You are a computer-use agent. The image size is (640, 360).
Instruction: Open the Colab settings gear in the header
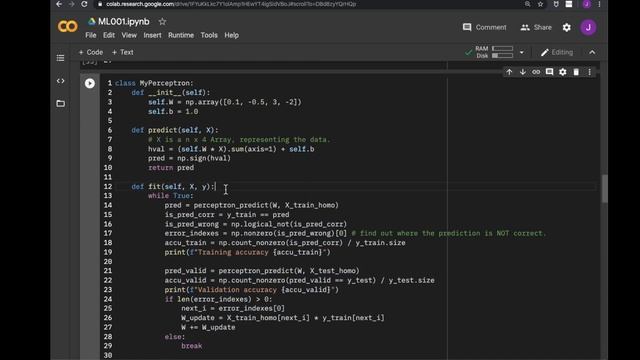567,27
